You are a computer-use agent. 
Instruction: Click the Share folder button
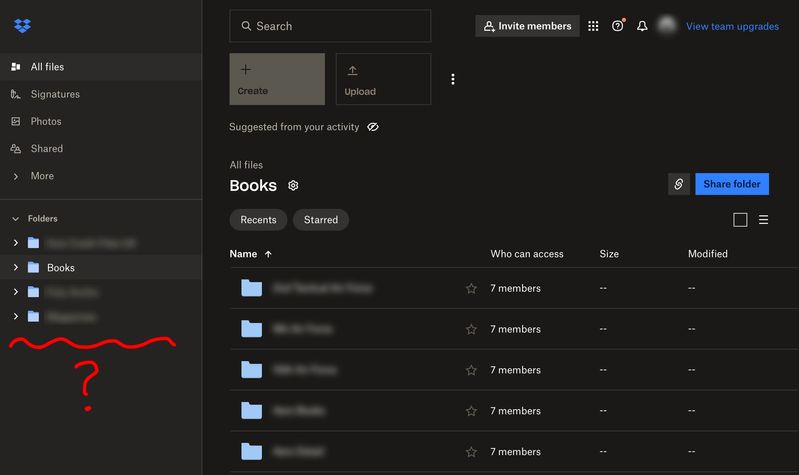click(731, 184)
